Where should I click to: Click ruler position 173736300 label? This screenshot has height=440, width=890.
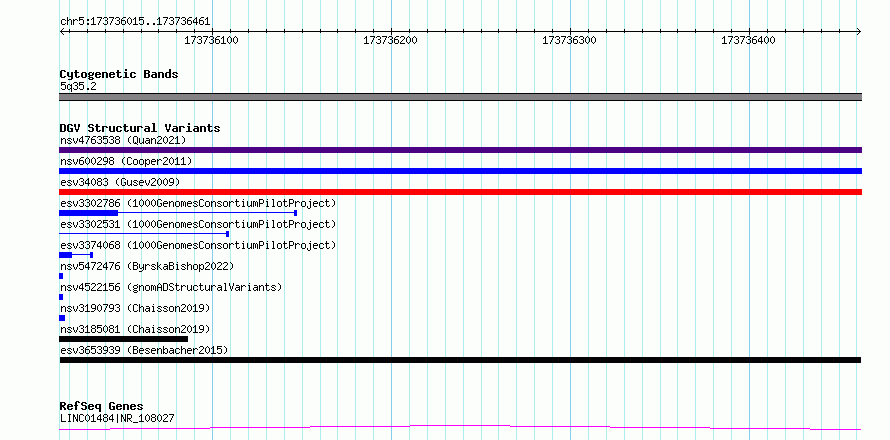pyautogui.click(x=569, y=40)
